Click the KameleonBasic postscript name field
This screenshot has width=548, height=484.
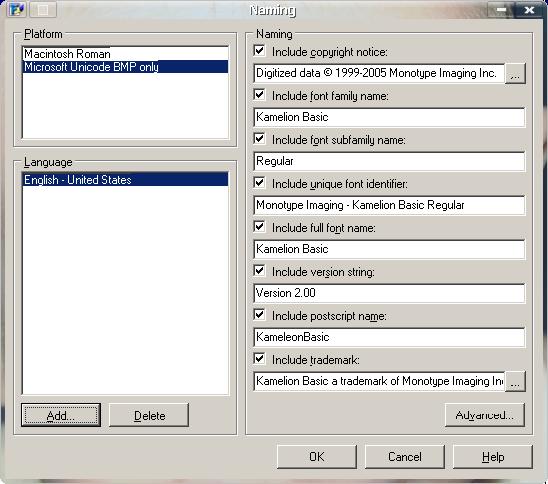pyautogui.click(x=389, y=338)
